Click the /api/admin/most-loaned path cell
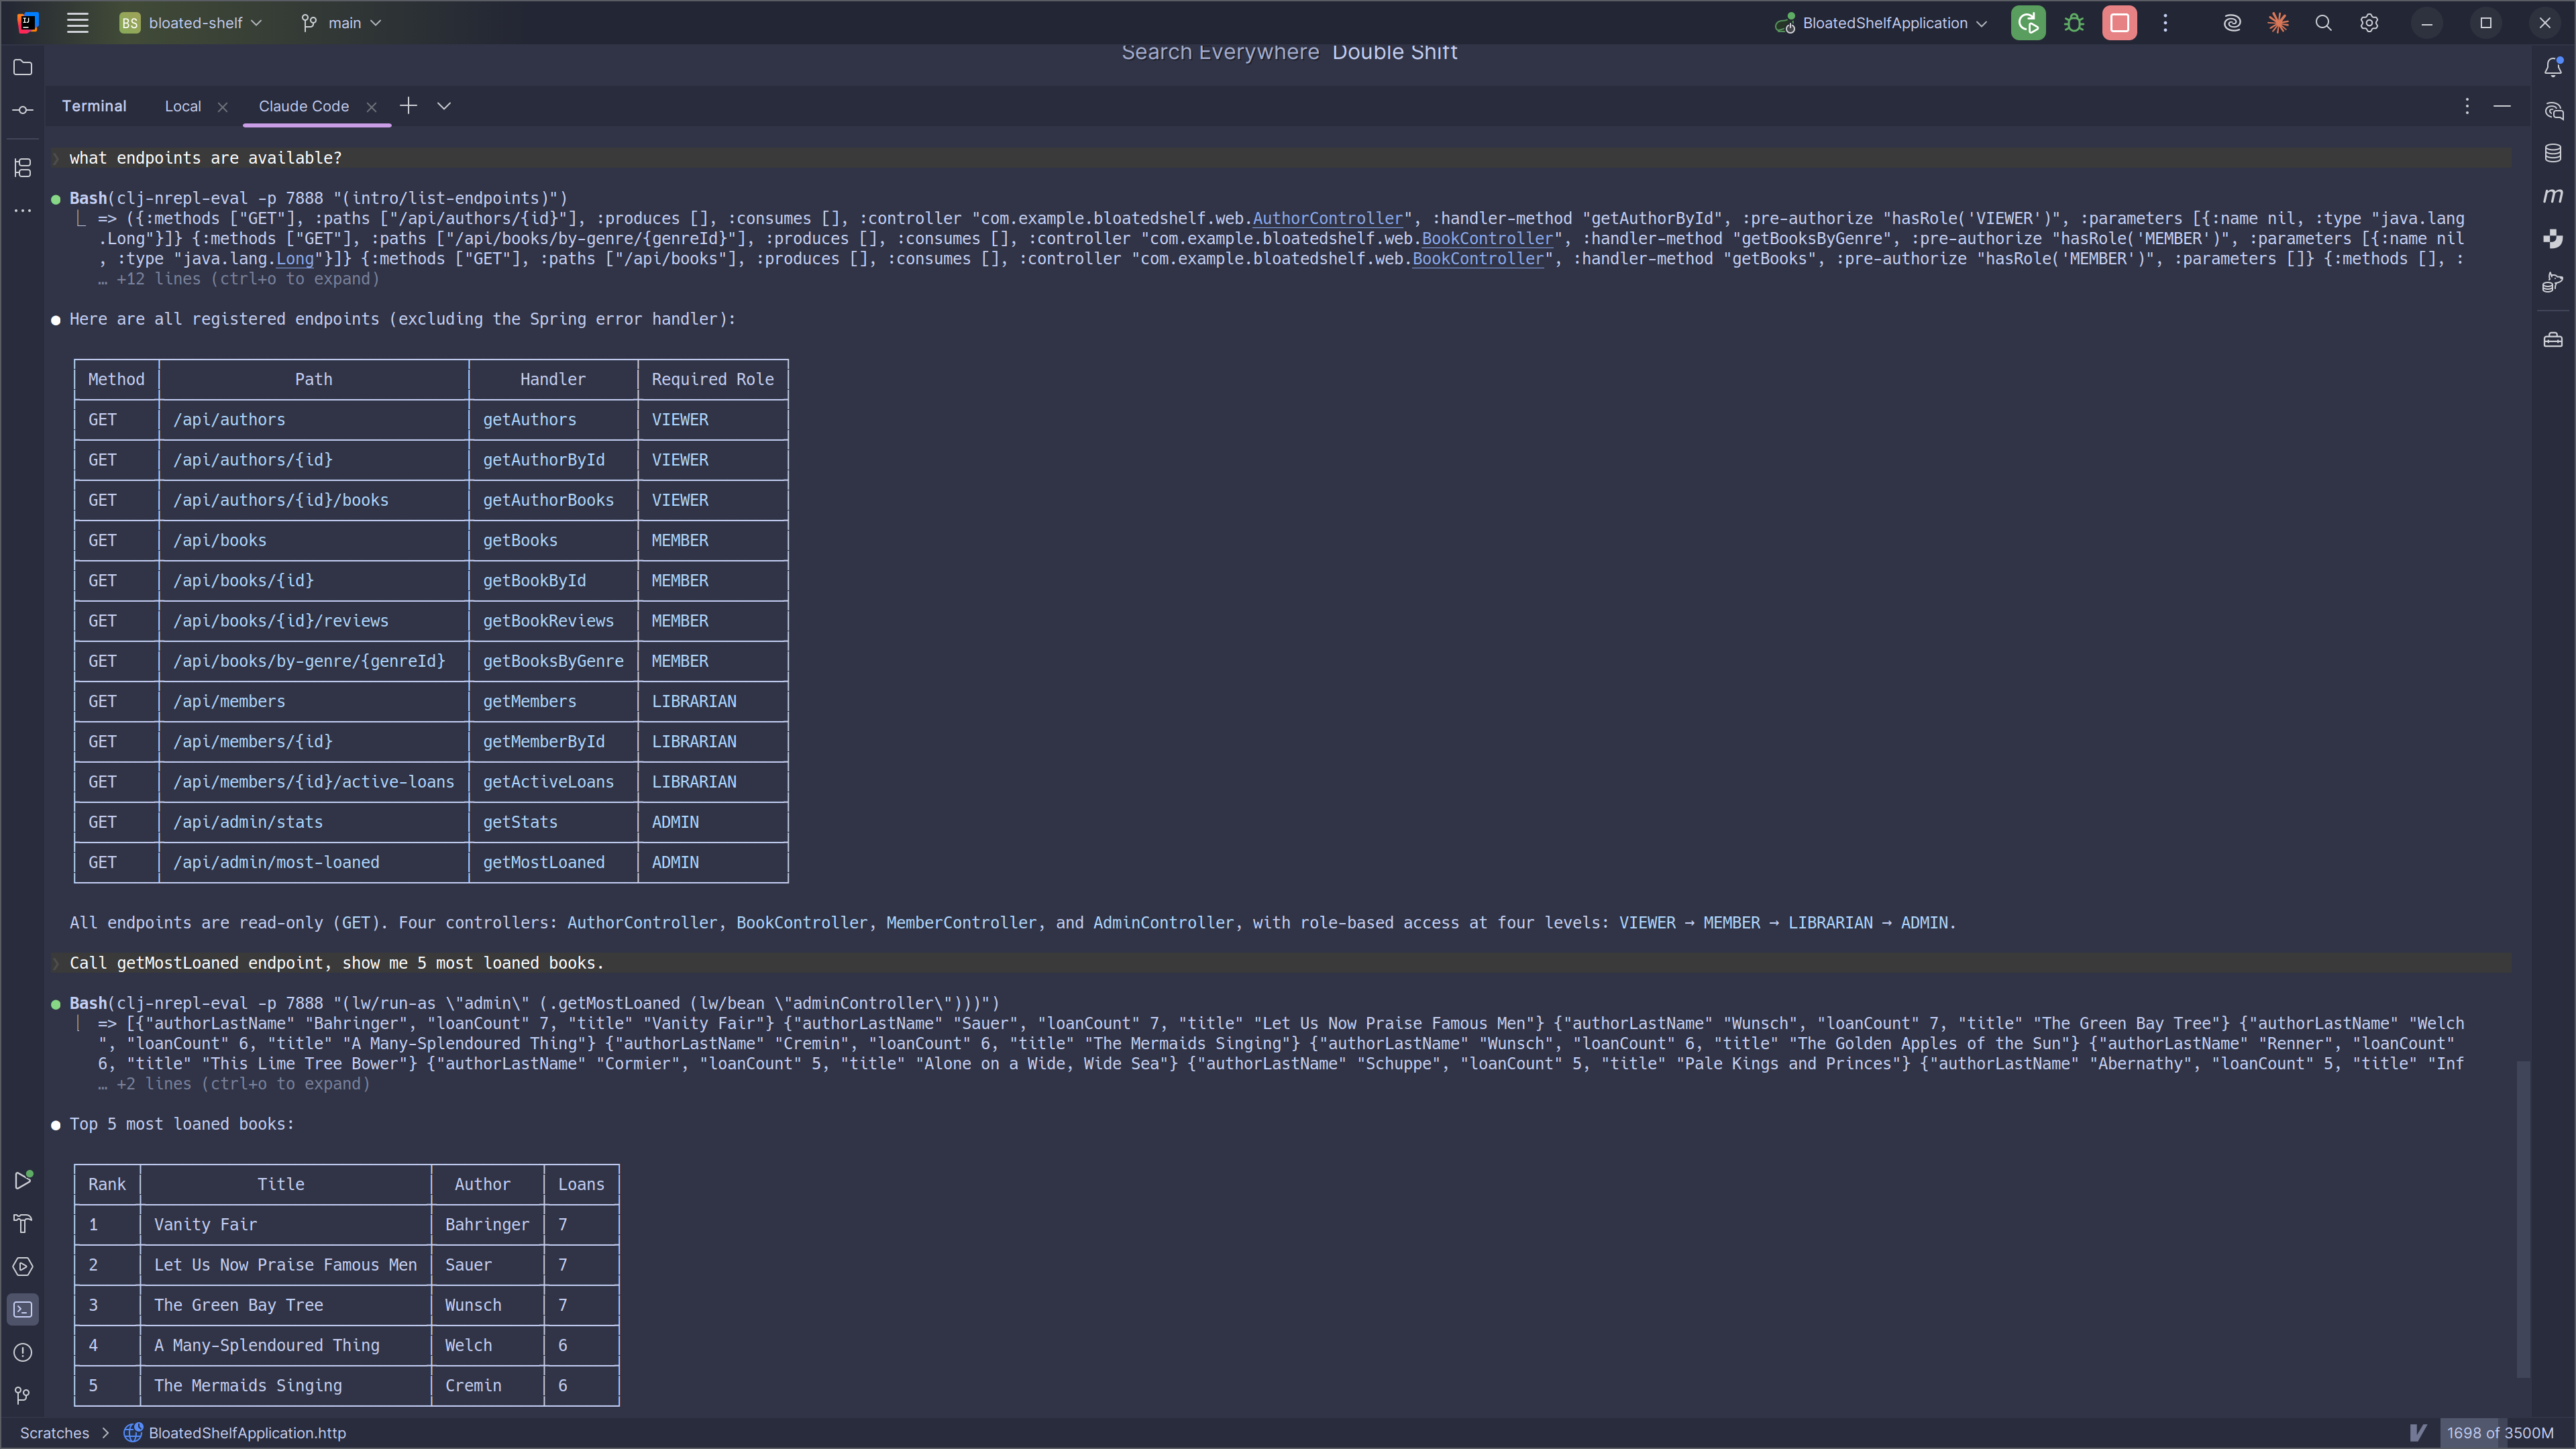Screen dimensions: 2576x1449 314,862
